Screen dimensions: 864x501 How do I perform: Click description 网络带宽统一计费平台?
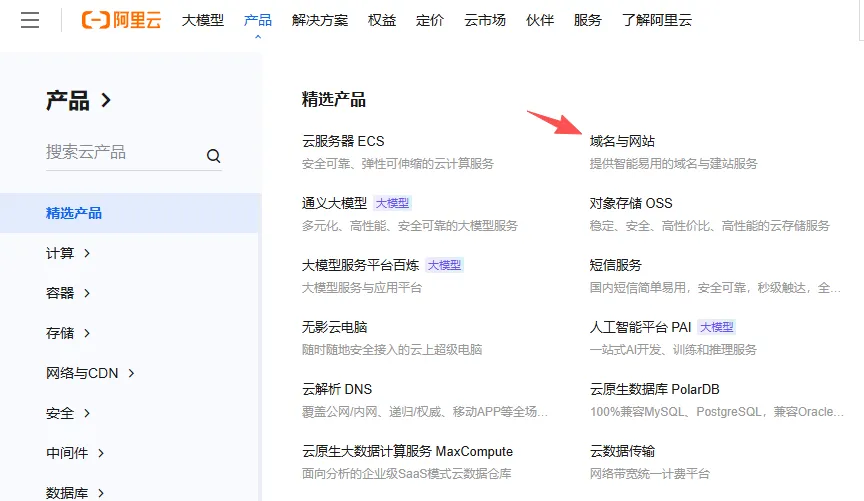pos(650,473)
